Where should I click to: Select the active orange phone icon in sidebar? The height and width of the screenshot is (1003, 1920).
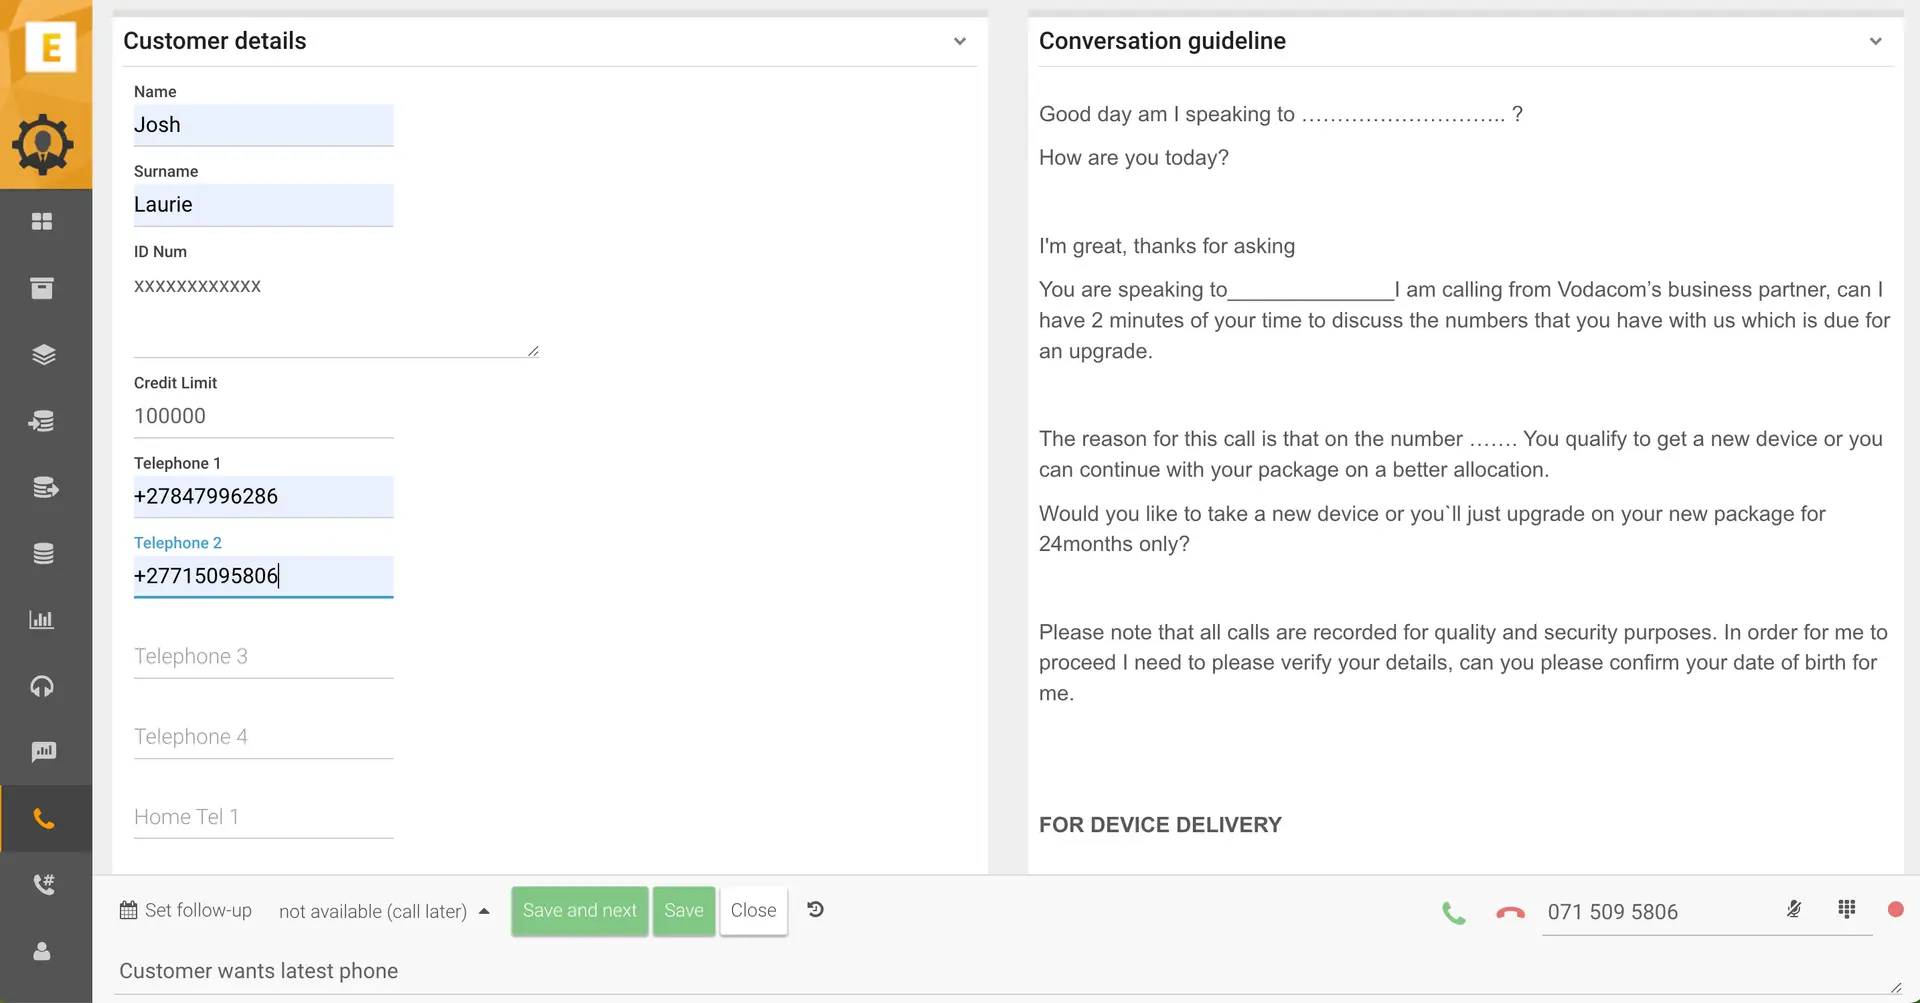click(43, 819)
